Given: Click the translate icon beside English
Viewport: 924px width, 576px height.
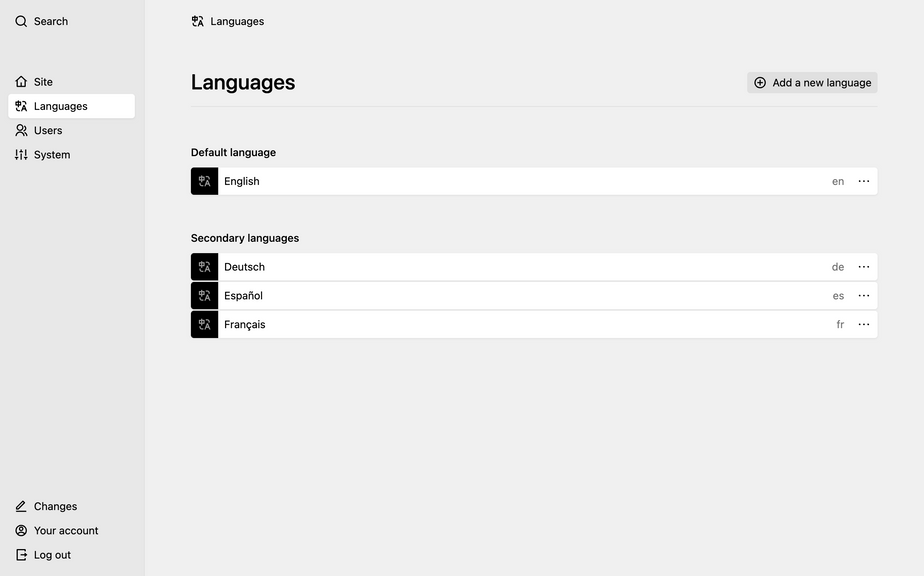Looking at the screenshot, I should (x=204, y=181).
